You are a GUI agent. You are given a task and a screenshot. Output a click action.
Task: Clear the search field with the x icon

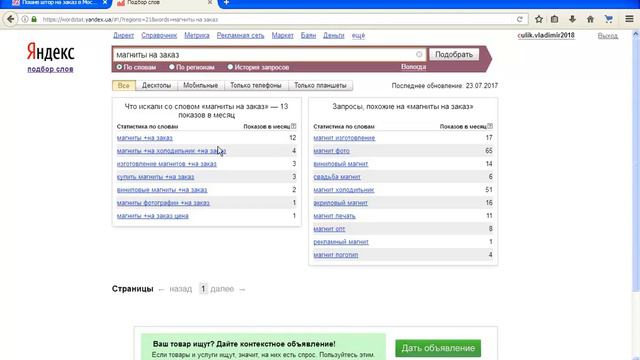(419, 54)
